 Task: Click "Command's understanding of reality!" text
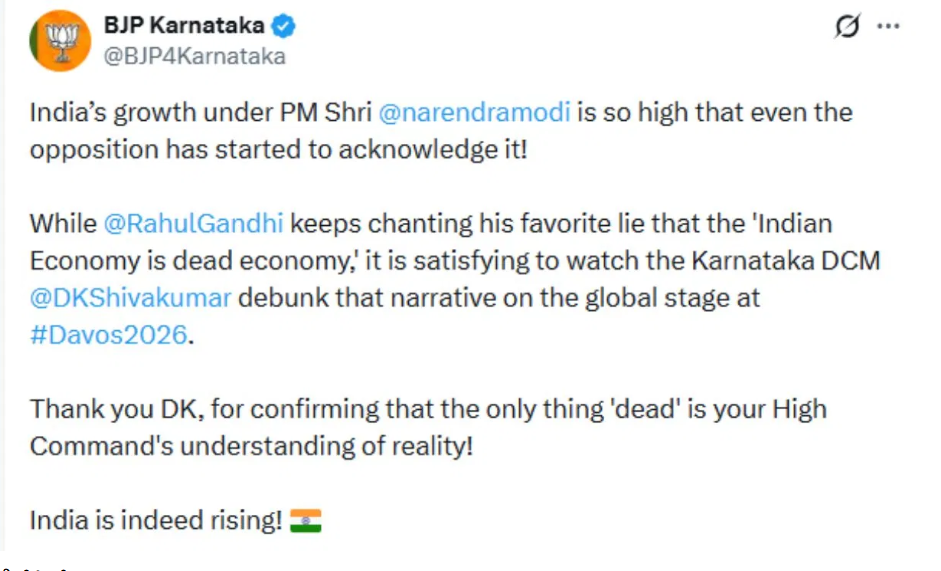coord(250,446)
